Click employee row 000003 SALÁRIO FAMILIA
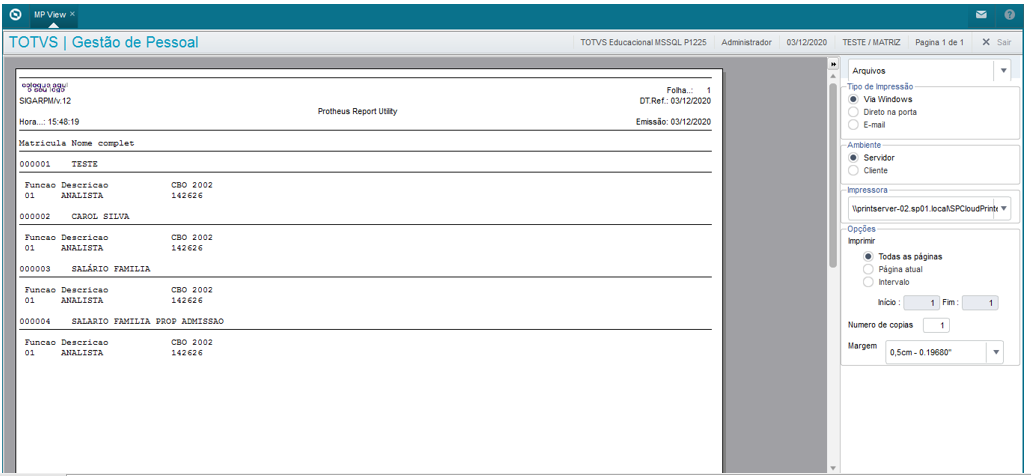 click(x=85, y=269)
